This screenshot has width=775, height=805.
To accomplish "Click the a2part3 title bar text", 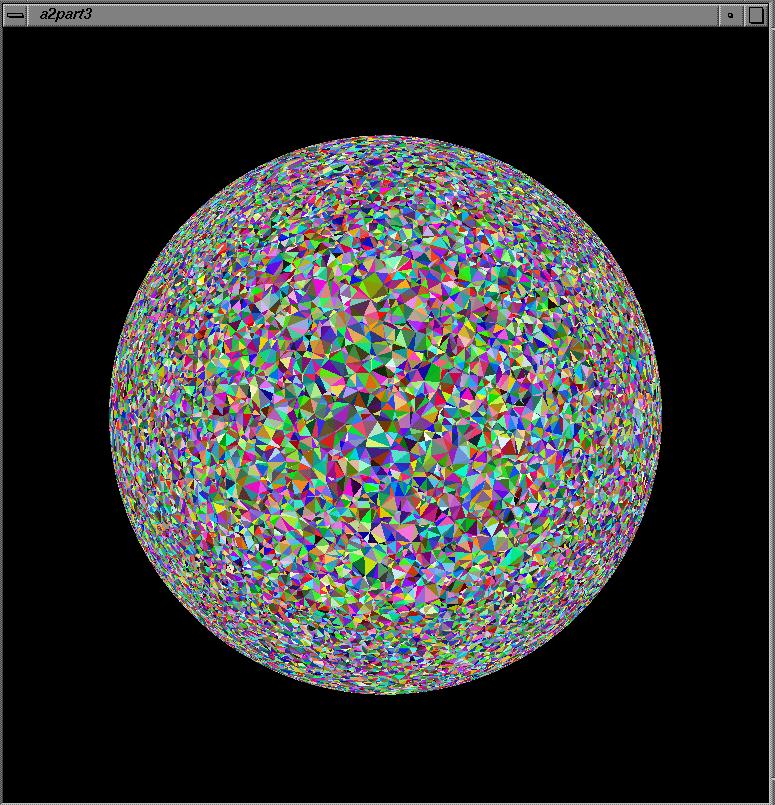I will [66, 14].
